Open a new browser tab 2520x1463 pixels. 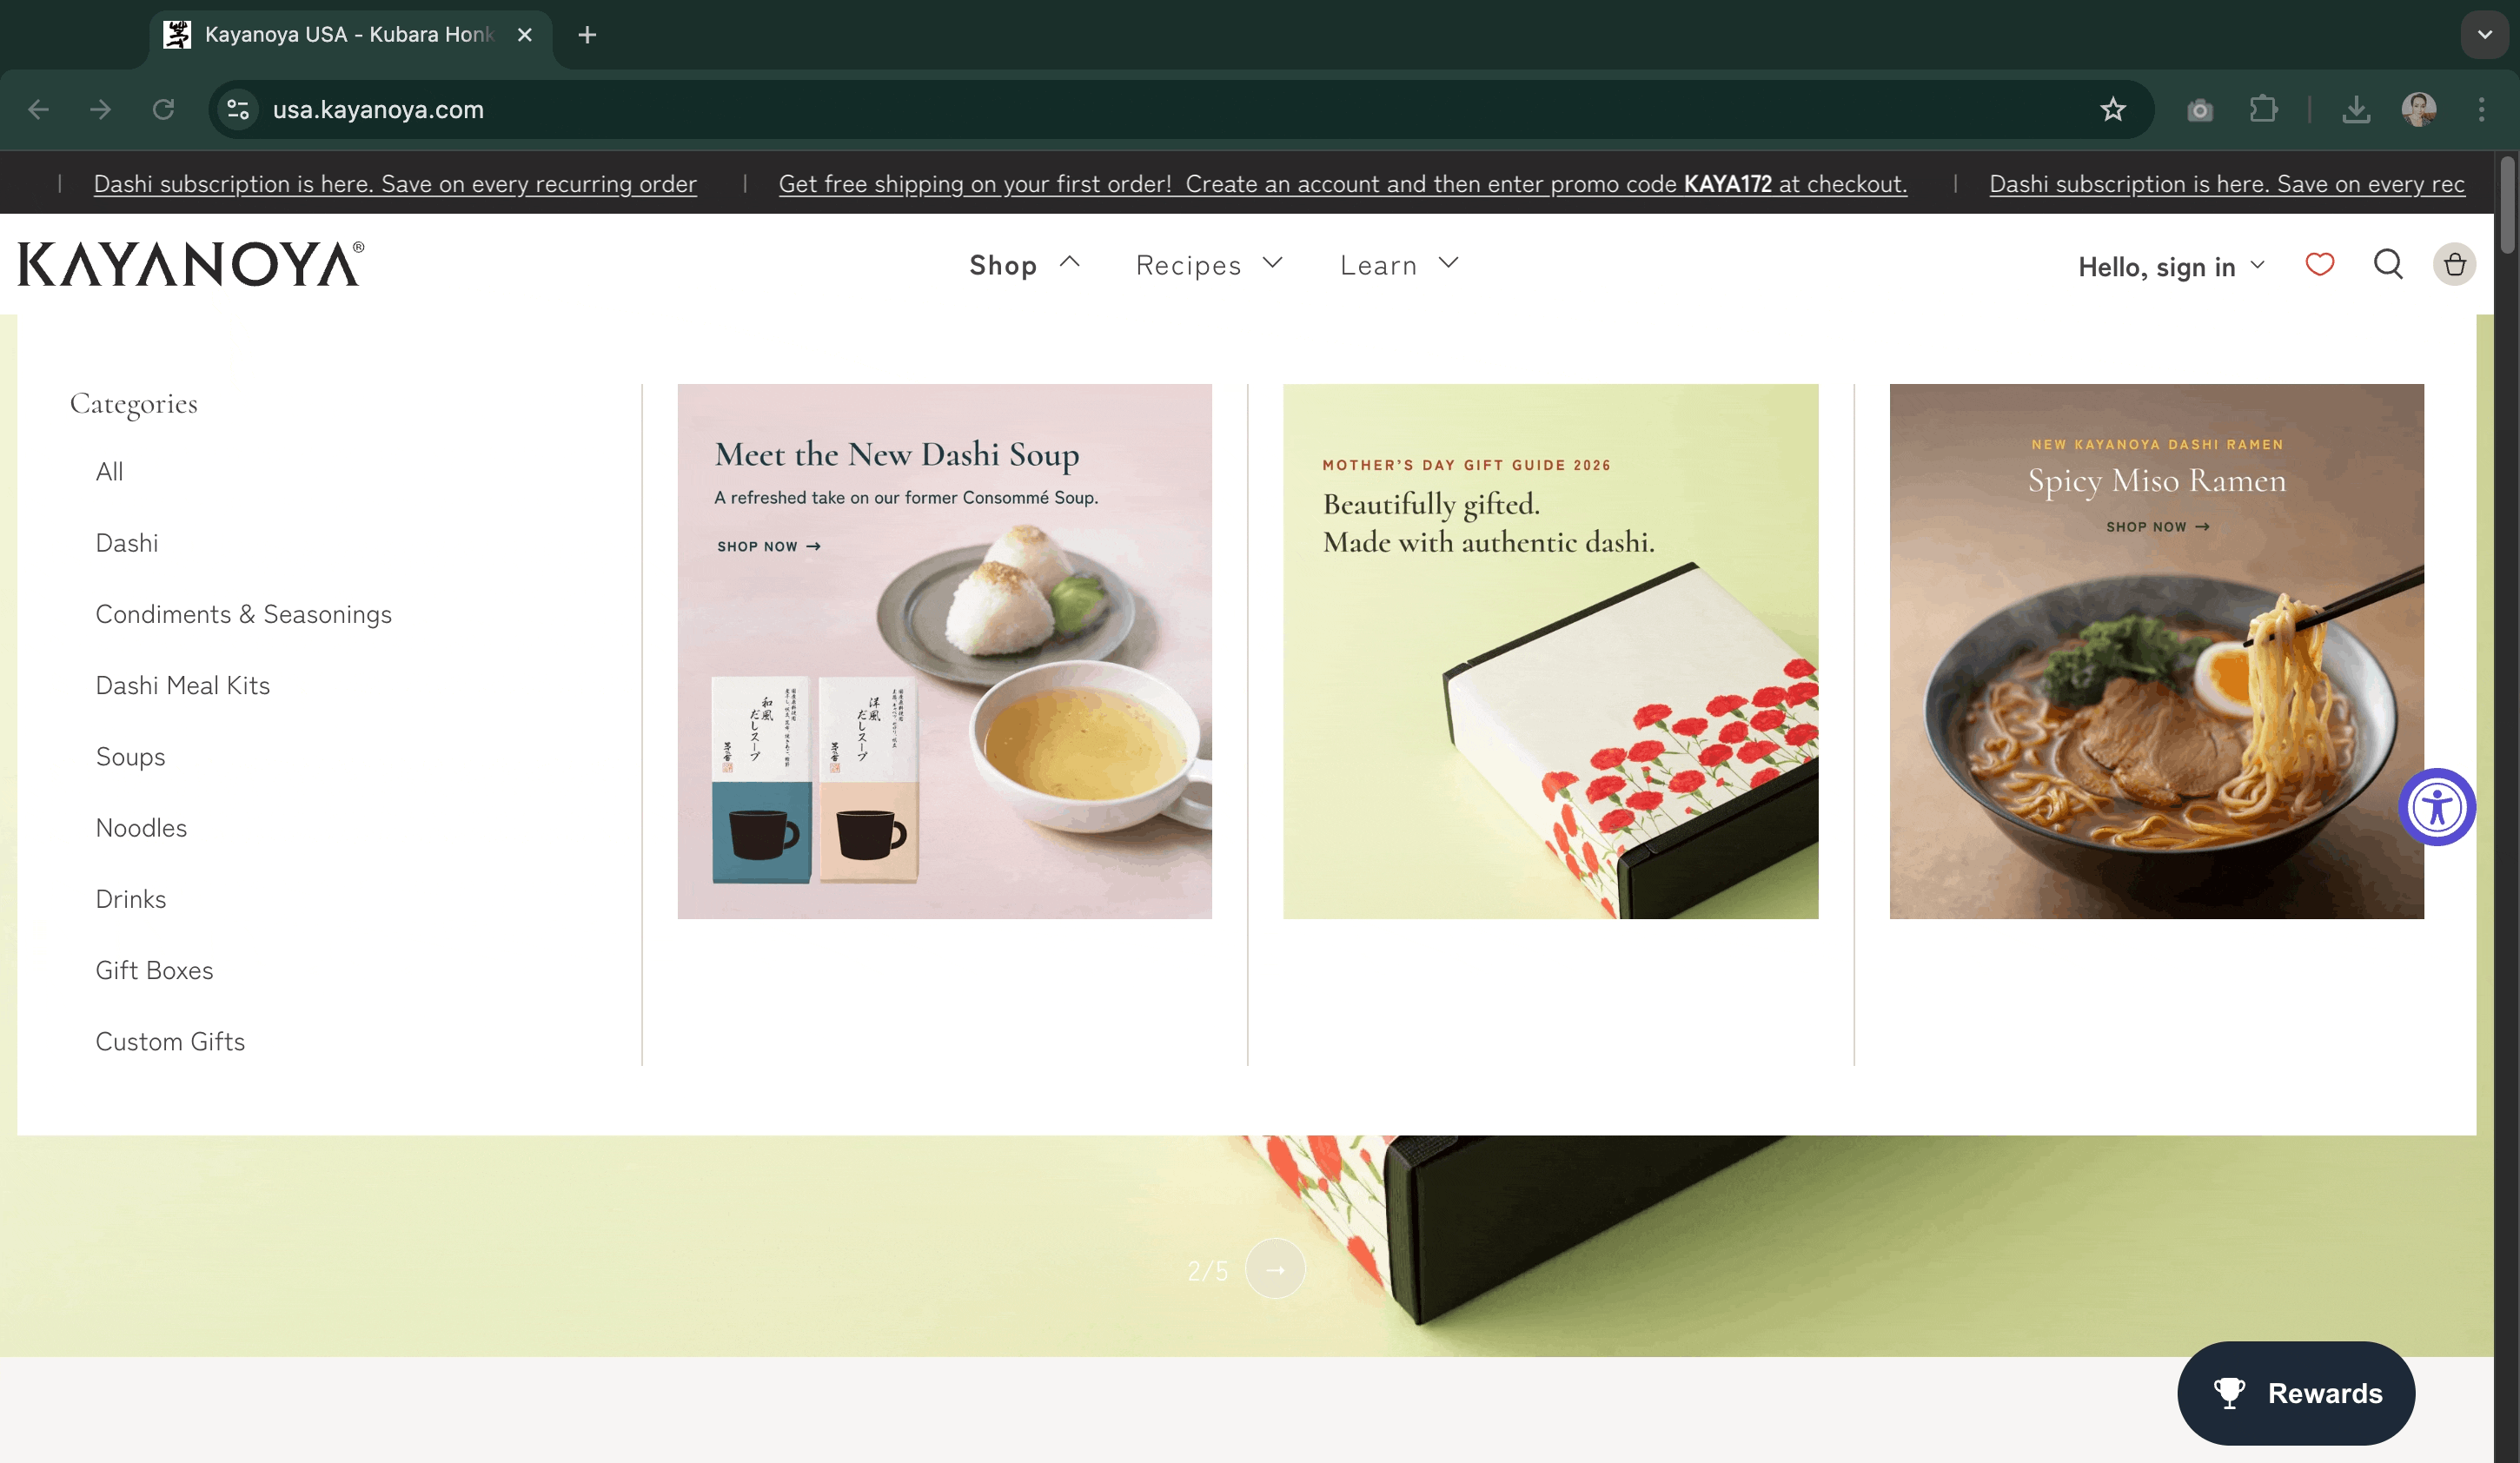587,35
